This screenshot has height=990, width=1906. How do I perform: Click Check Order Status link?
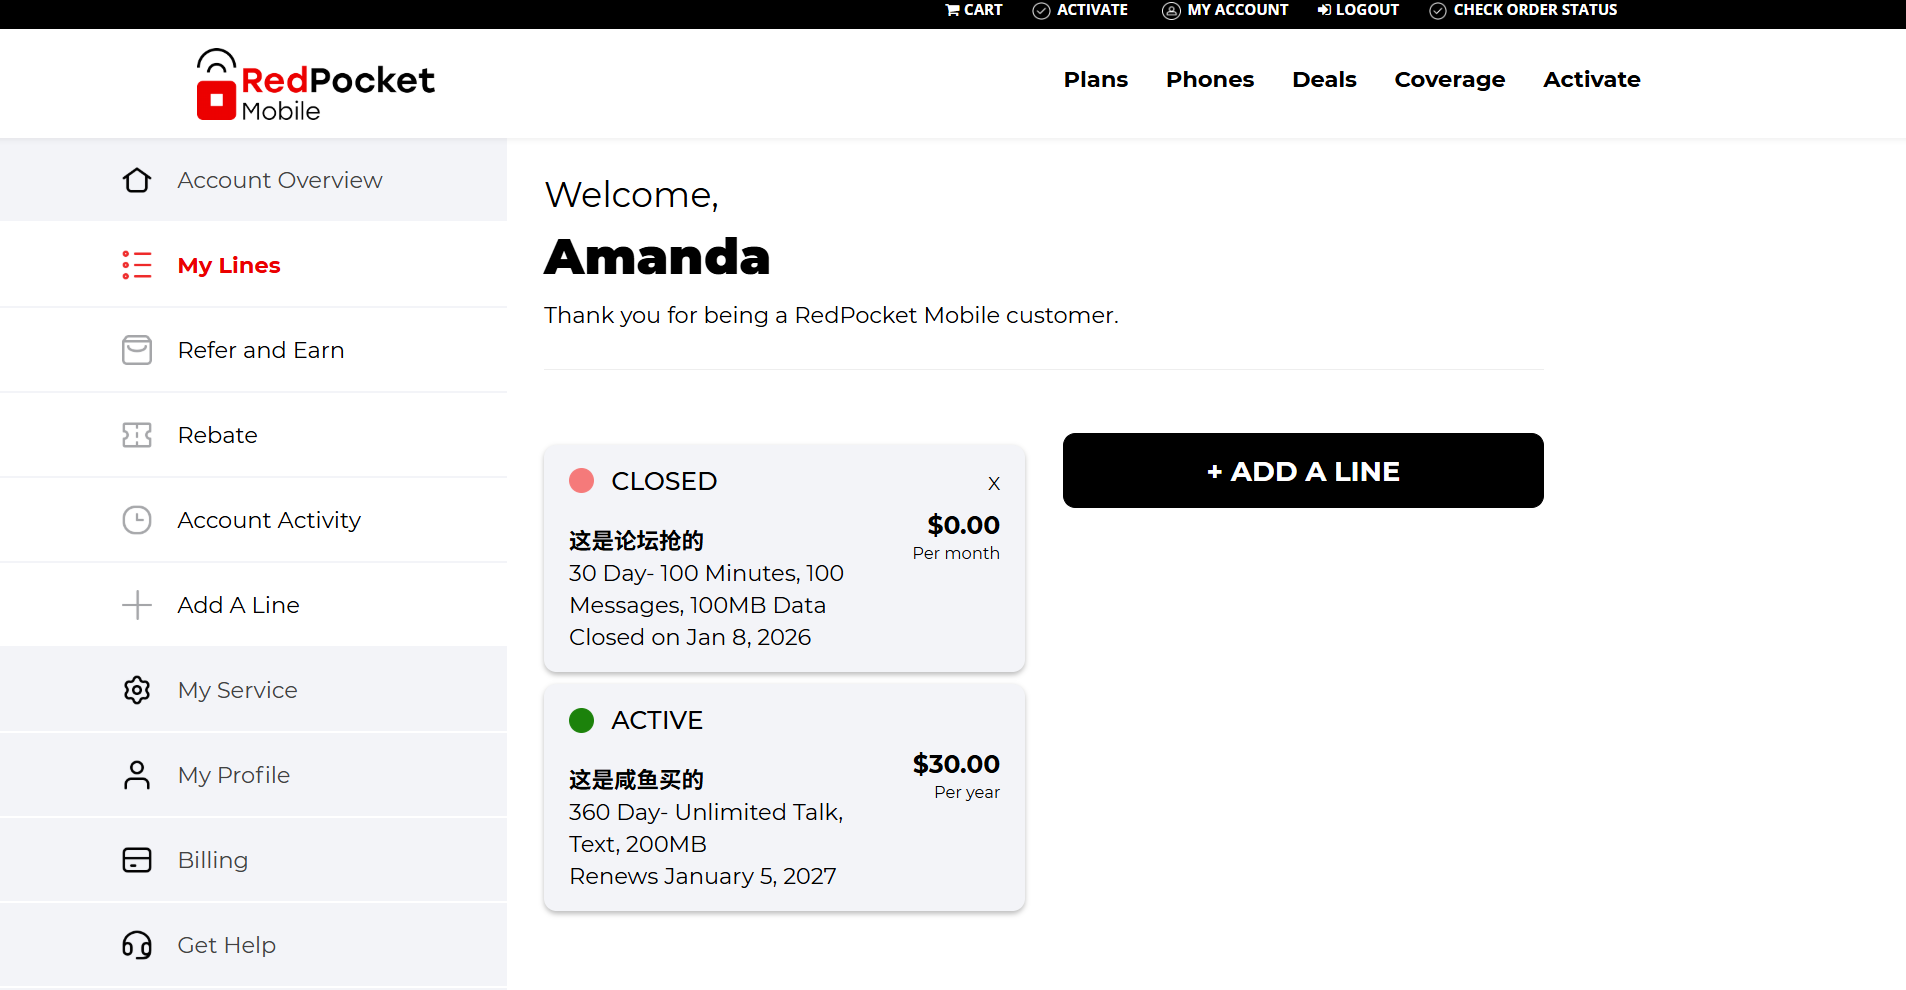1523,10
